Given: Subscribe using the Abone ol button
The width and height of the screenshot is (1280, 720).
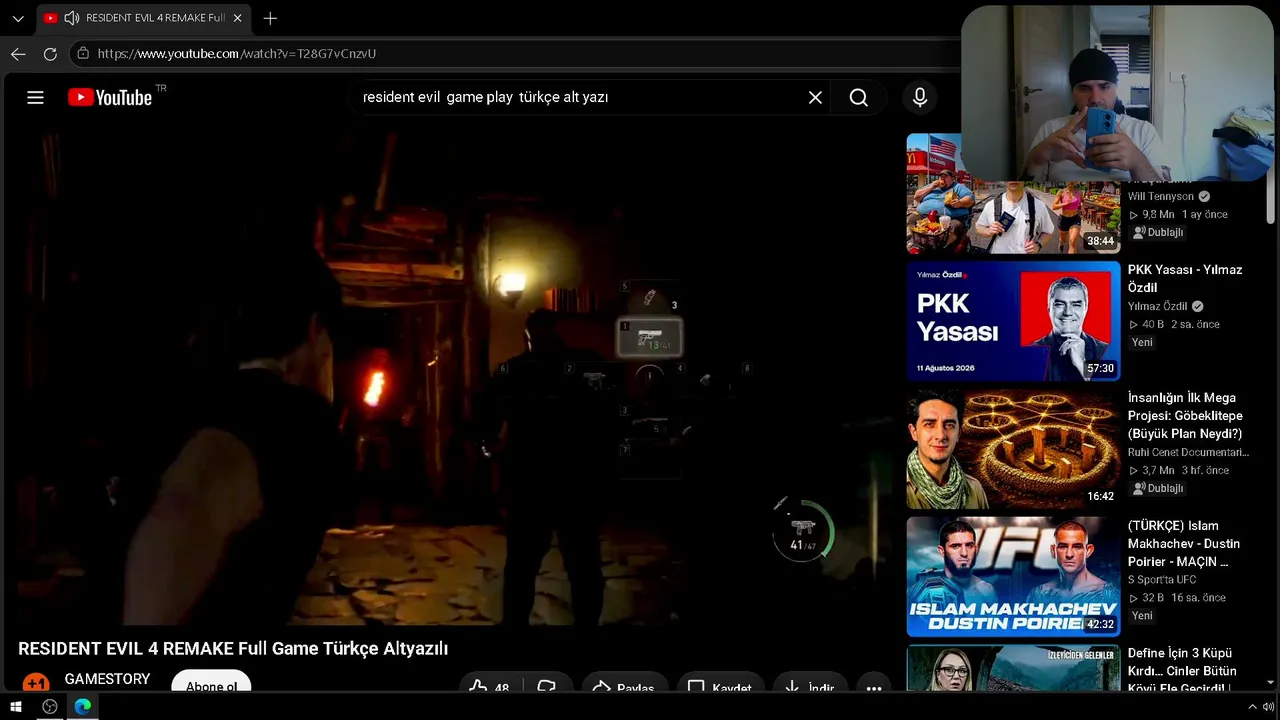Looking at the screenshot, I should [x=211, y=684].
